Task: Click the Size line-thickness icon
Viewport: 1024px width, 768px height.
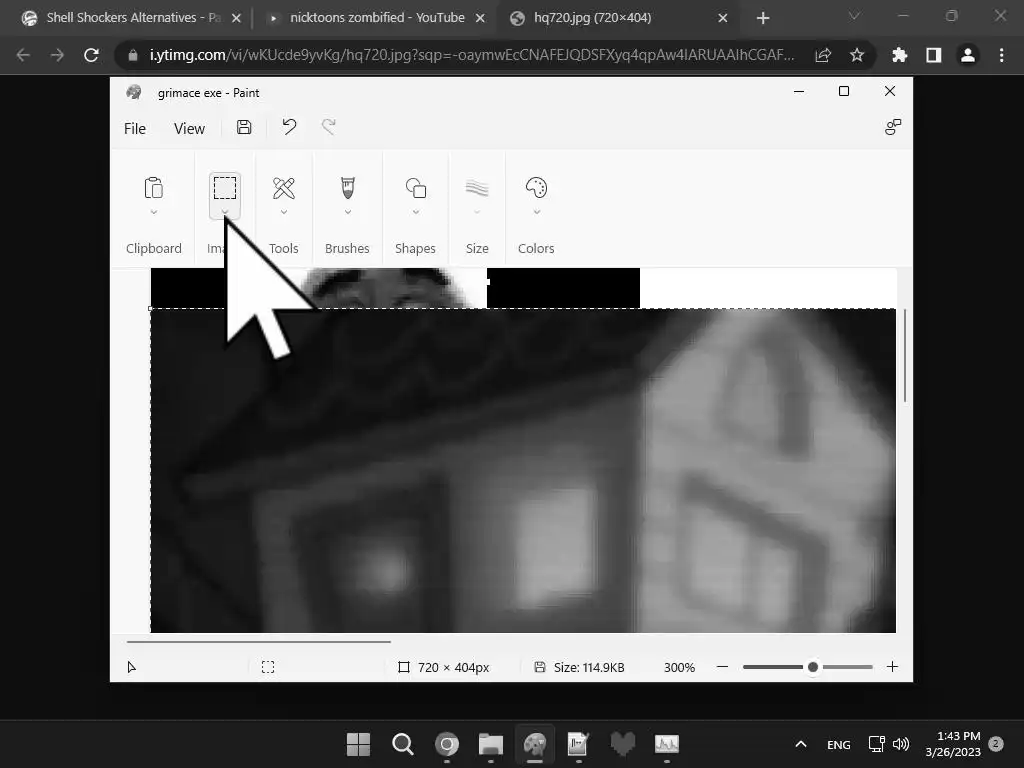Action: [x=477, y=188]
